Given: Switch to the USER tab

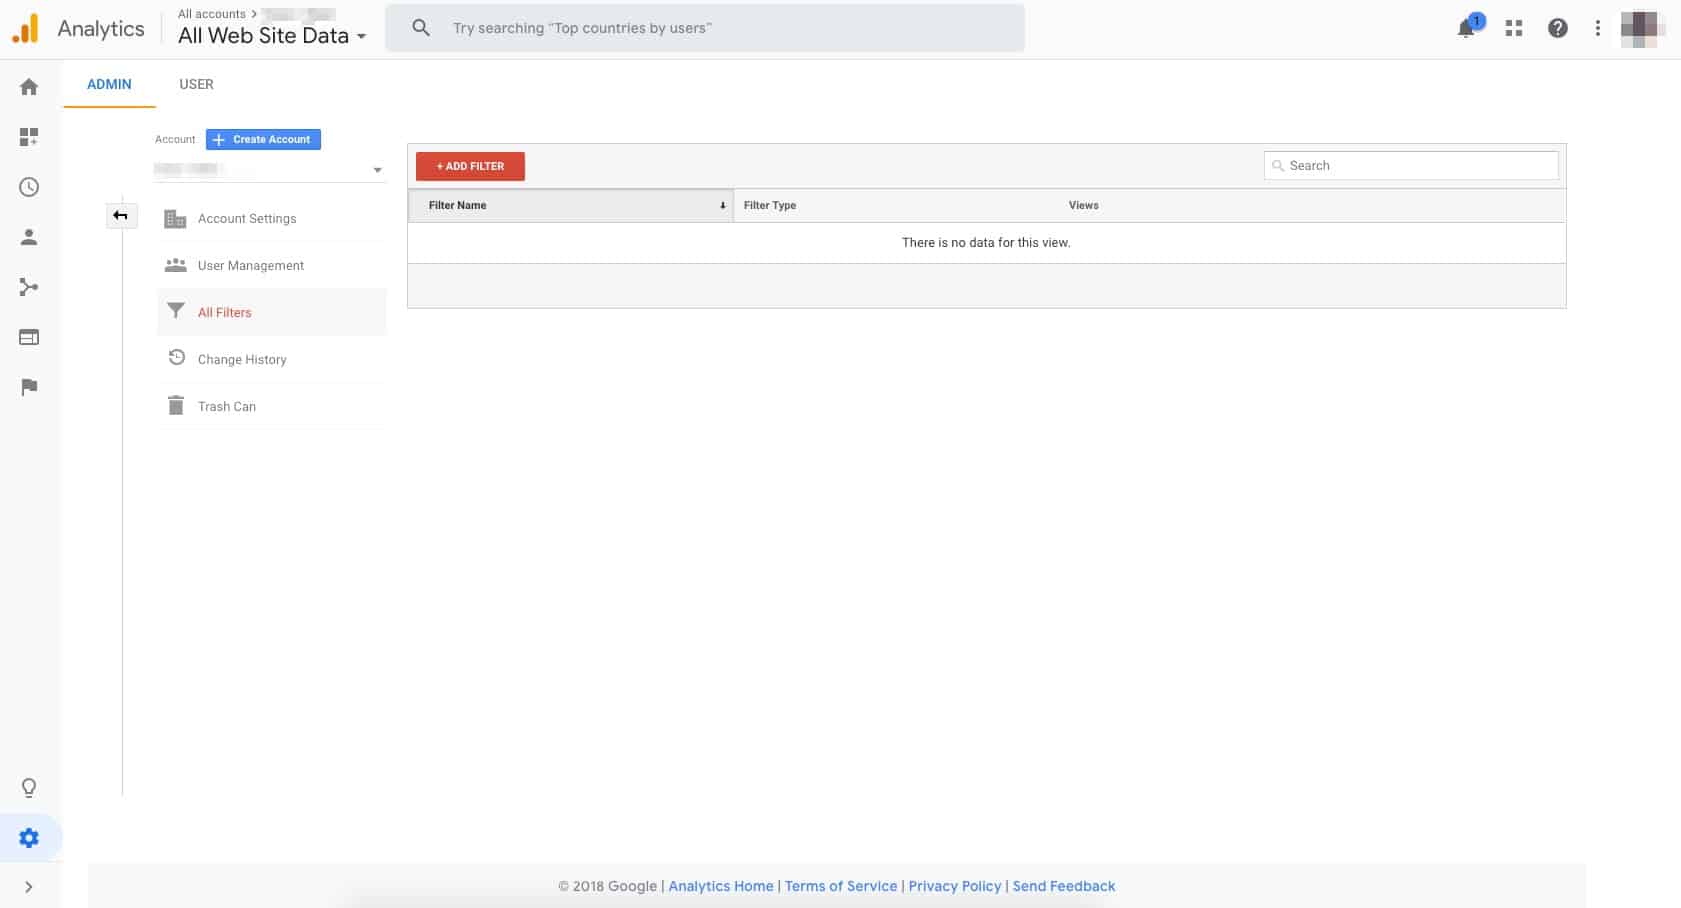Looking at the screenshot, I should (x=196, y=84).
